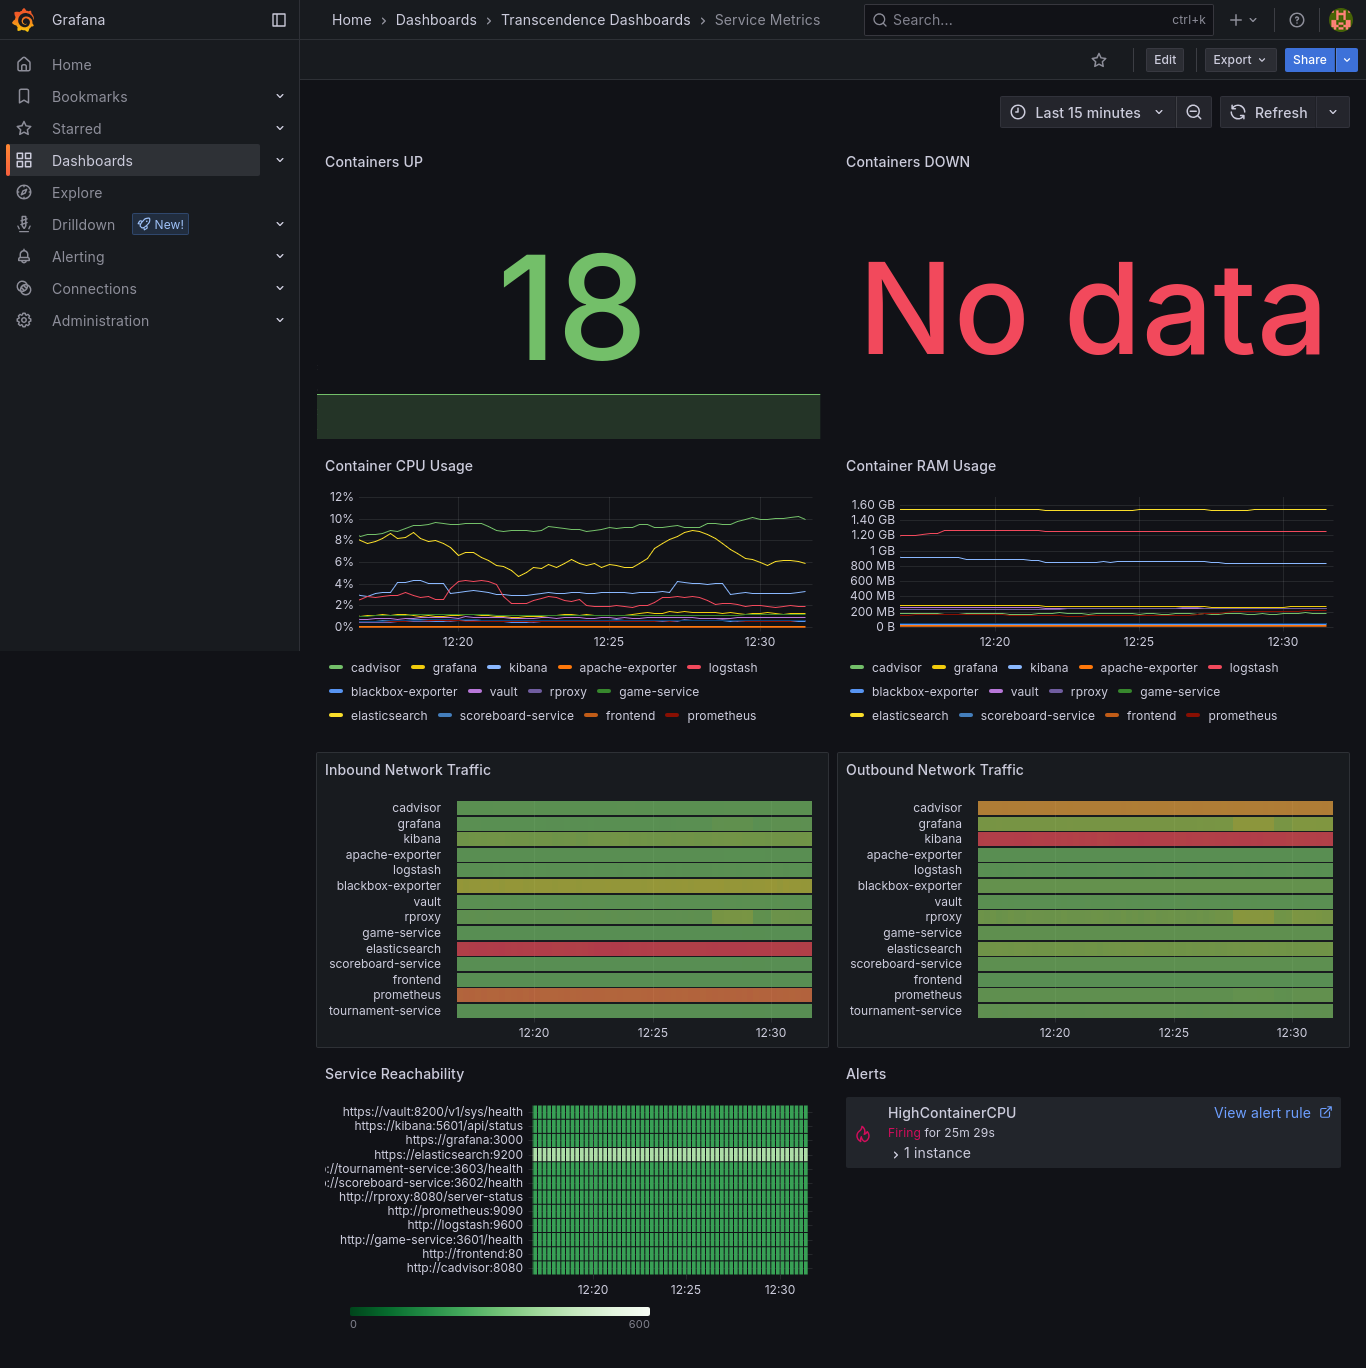Expand the Drilldown section chevron
Screen dimensions: 1366x1368
pos(280,224)
